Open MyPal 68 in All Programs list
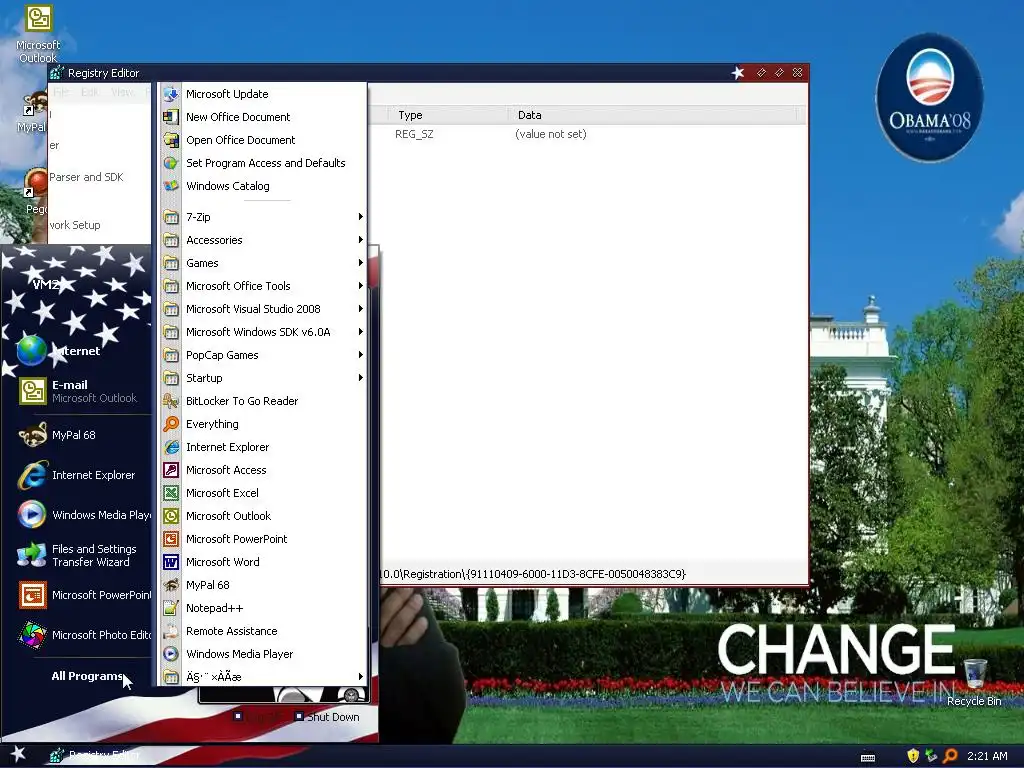The width and height of the screenshot is (1024, 768). (208, 585)
